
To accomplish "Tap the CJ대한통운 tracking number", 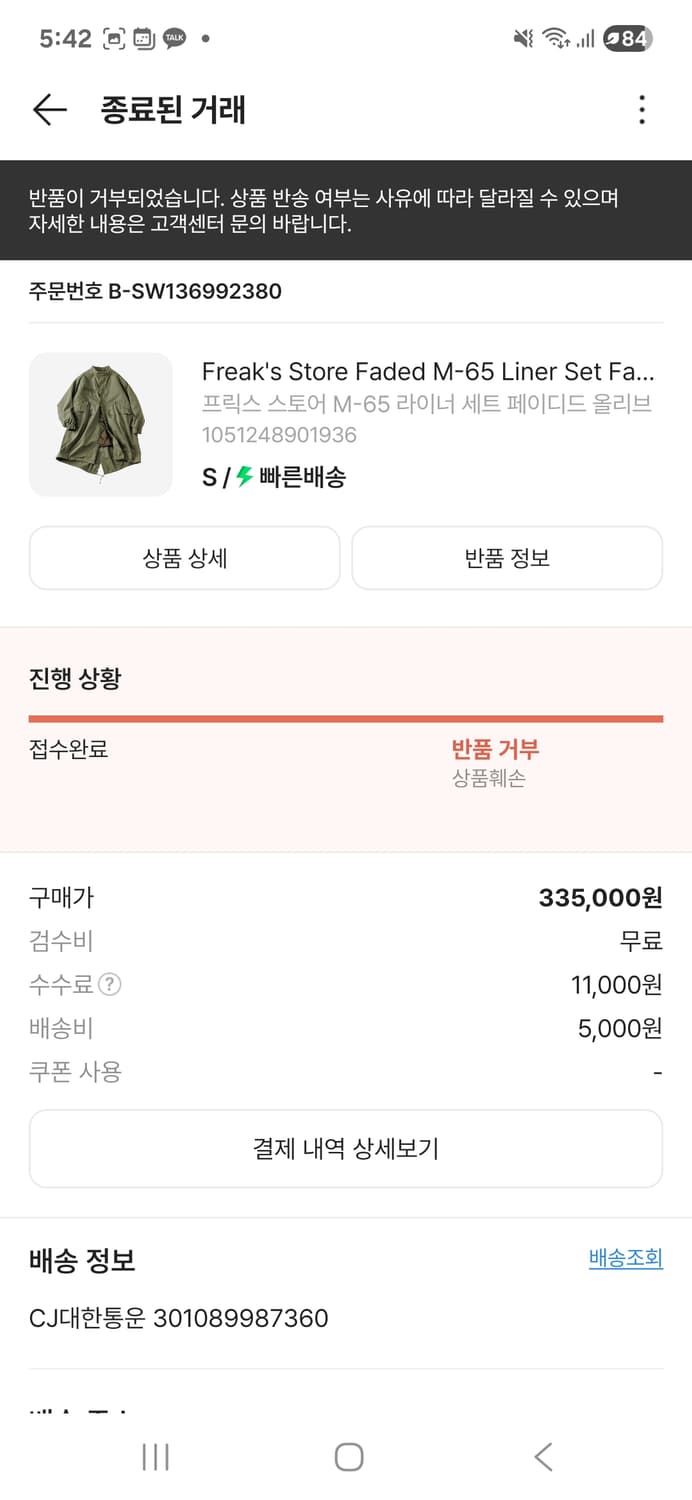I will click(178, 1318).
